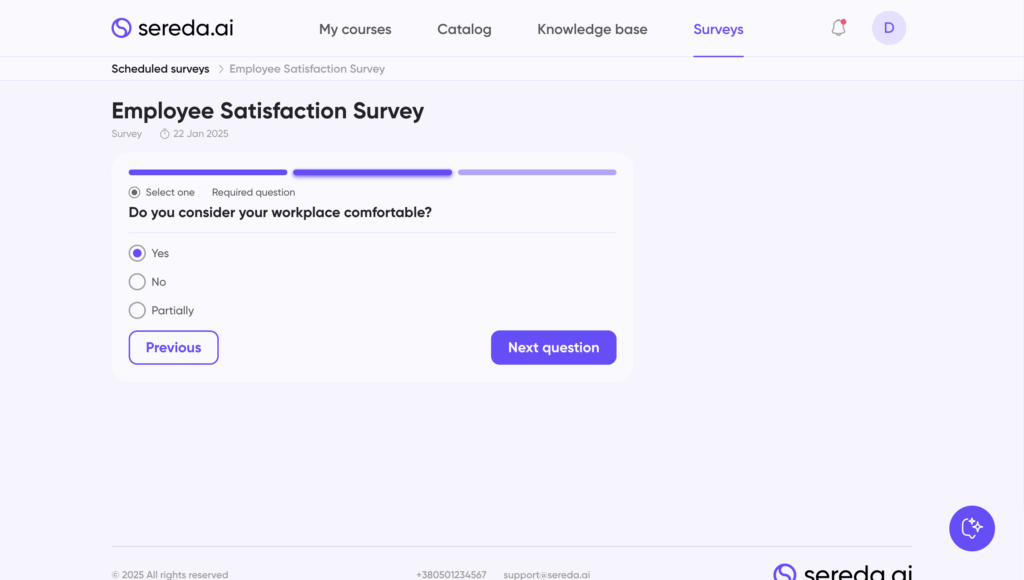Select the Yes answer option
Screen dimensions: 1024x580
[x=138, y=253]
